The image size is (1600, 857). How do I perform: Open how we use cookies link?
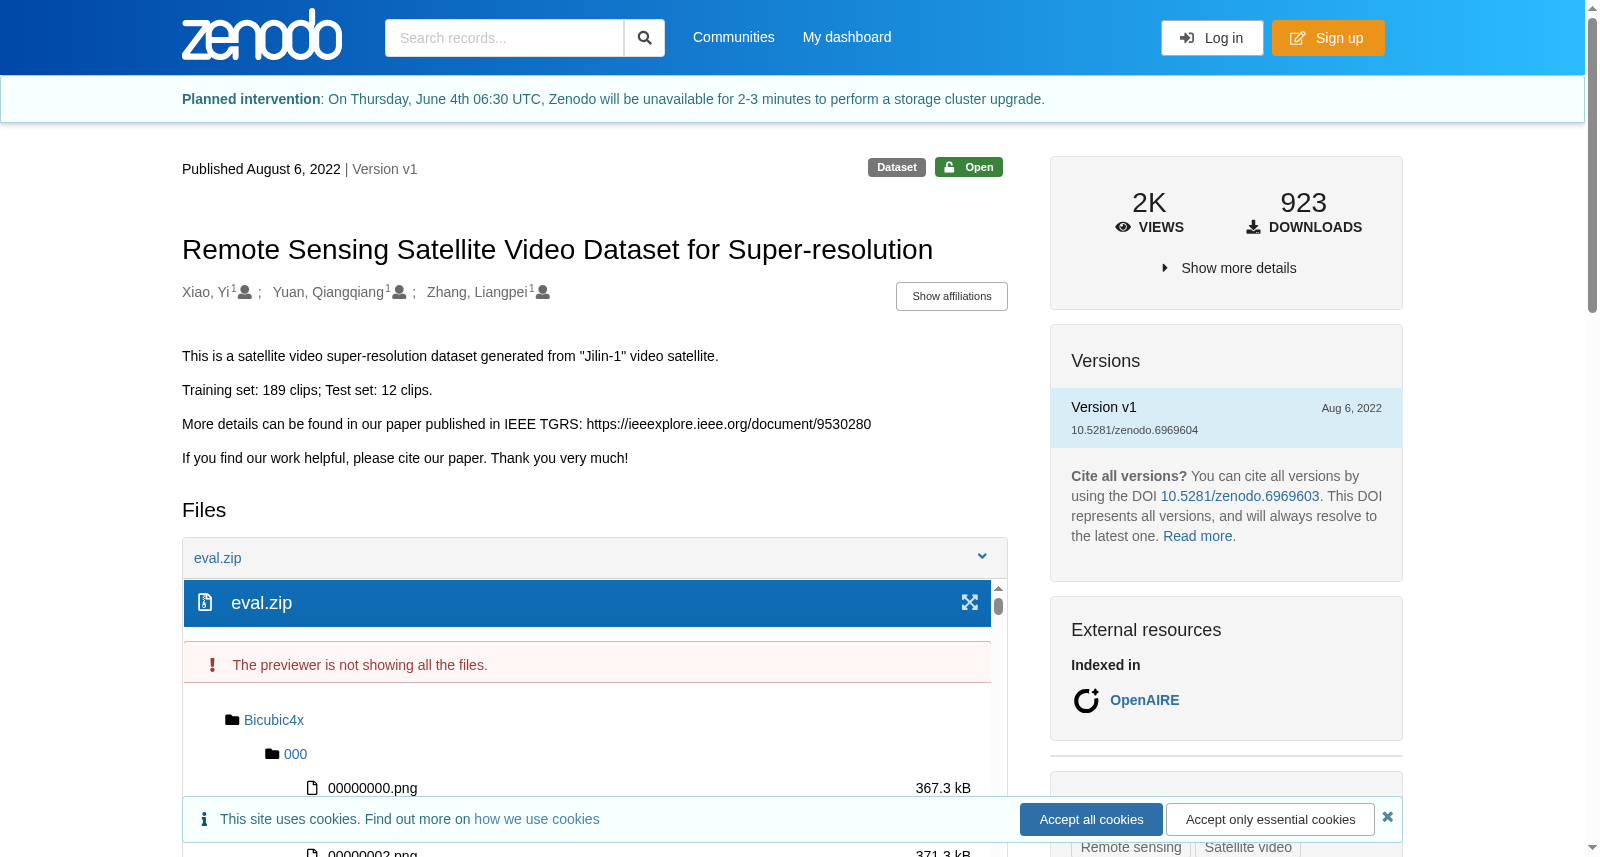click(x=537, y=819)
